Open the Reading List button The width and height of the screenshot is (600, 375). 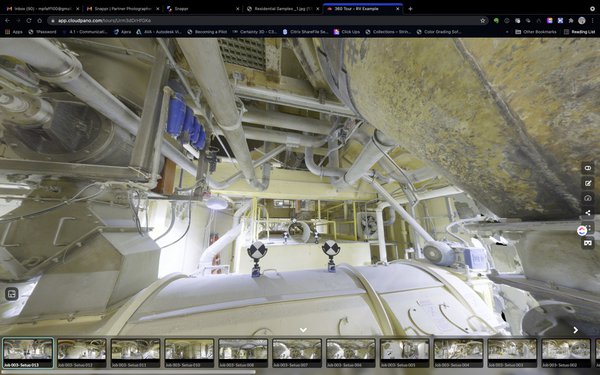[x=579, y=32]
